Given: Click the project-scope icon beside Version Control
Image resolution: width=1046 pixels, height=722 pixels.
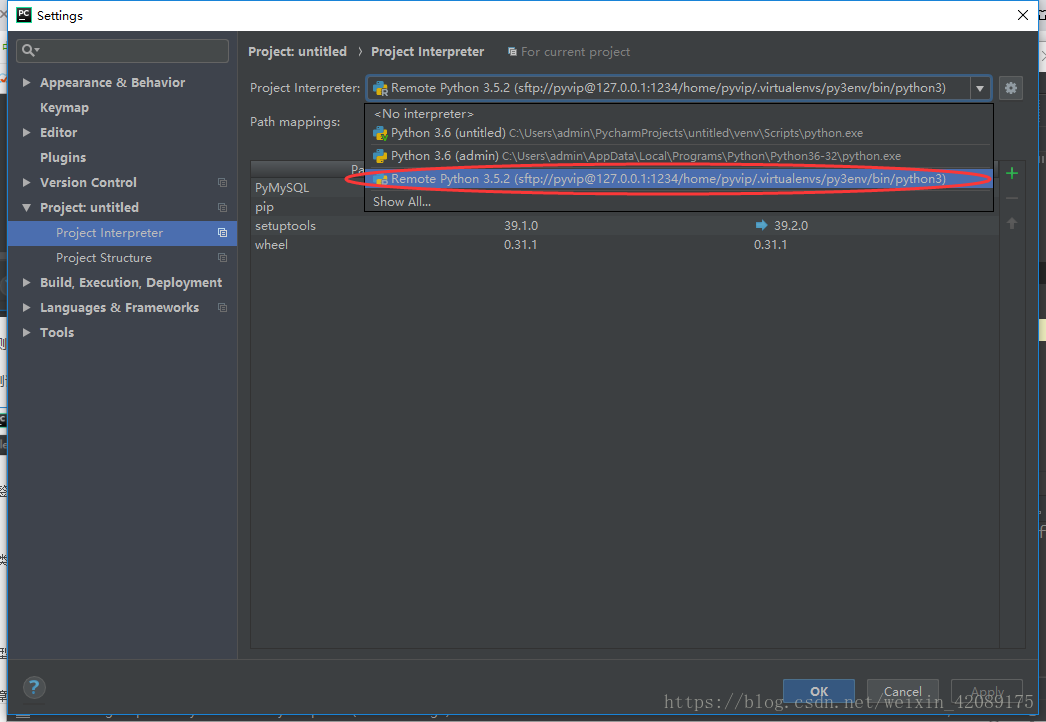Looking at the screenshot, I should (222, 182).
